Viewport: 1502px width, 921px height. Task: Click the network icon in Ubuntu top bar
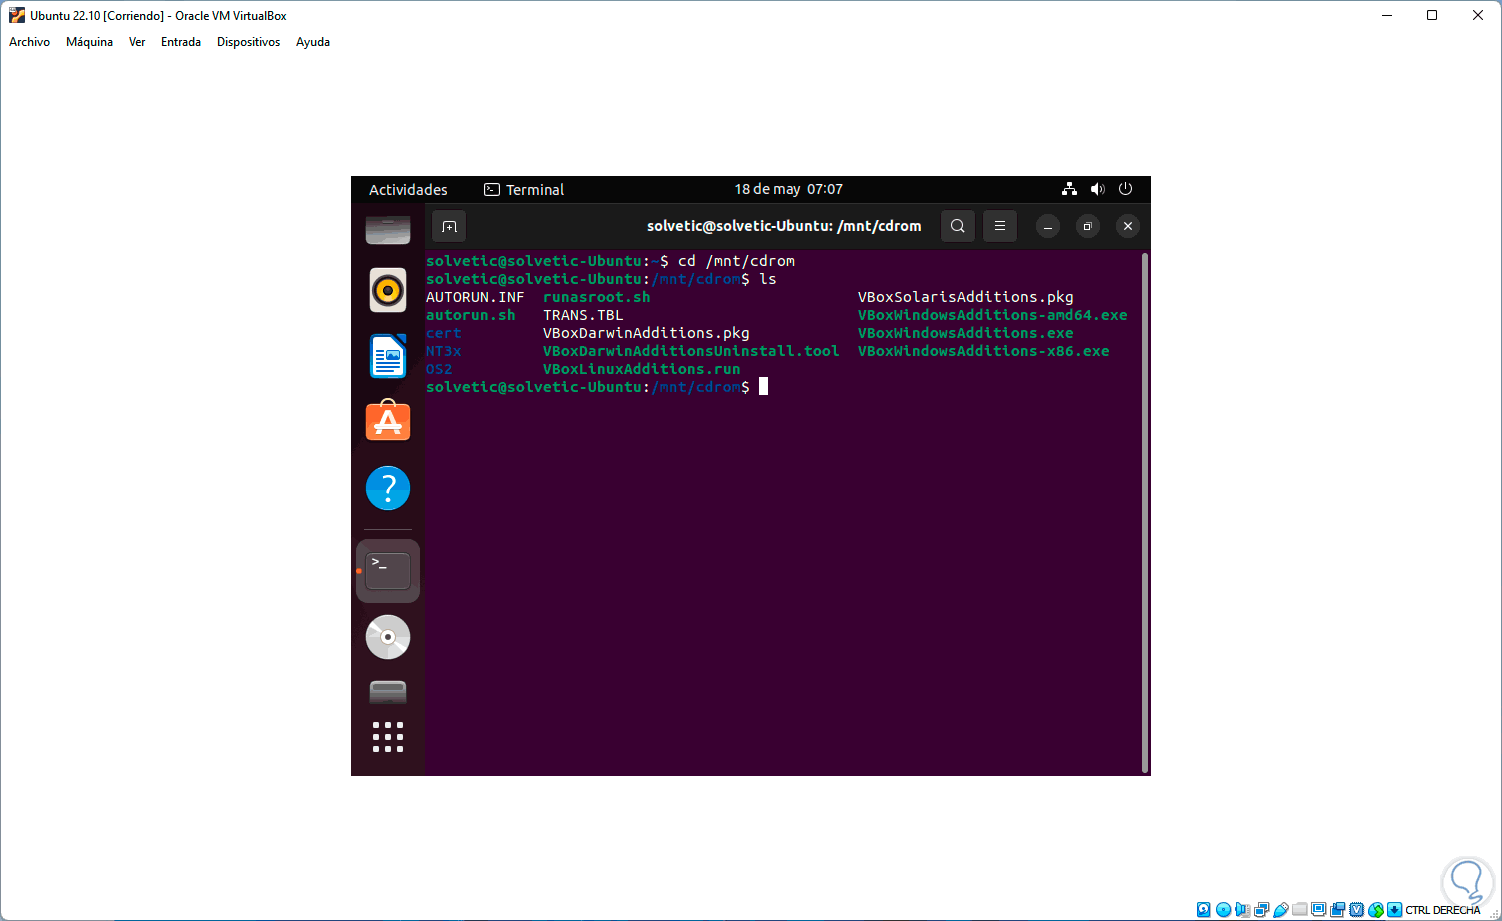pyautogui.click(x=1069, y=189)
